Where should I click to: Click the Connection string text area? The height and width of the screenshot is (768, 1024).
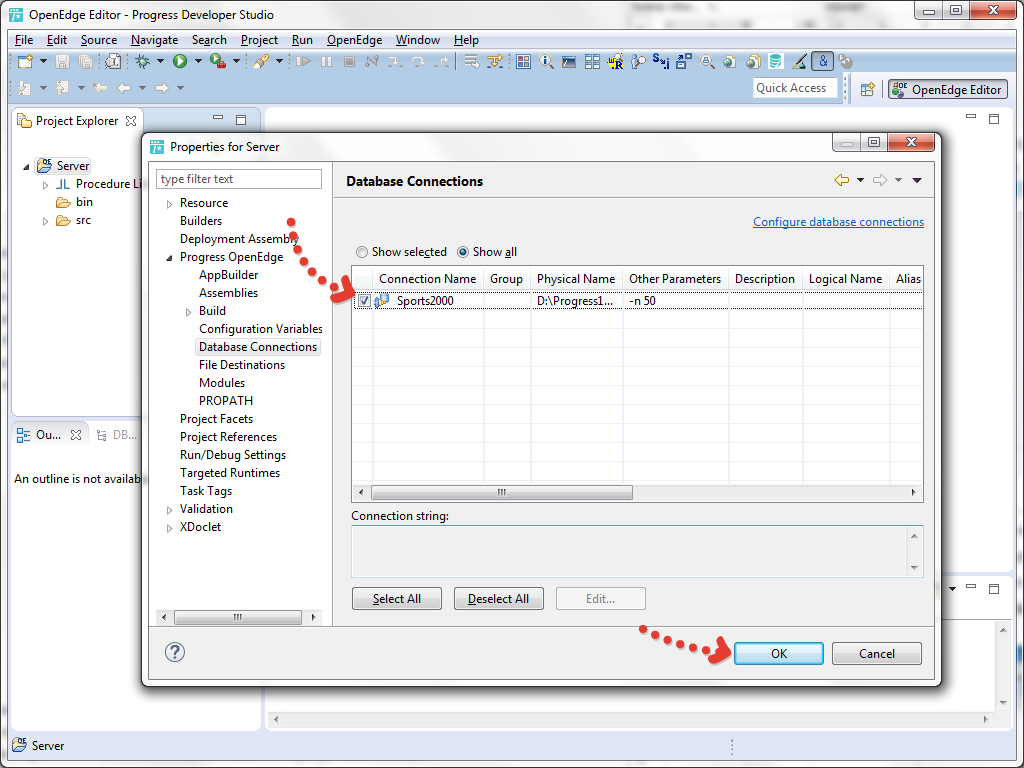point(637,551)
